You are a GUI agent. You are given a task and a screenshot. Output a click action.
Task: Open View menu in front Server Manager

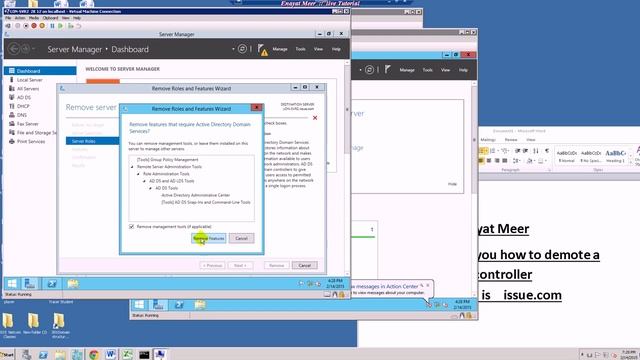coord(318,49)
